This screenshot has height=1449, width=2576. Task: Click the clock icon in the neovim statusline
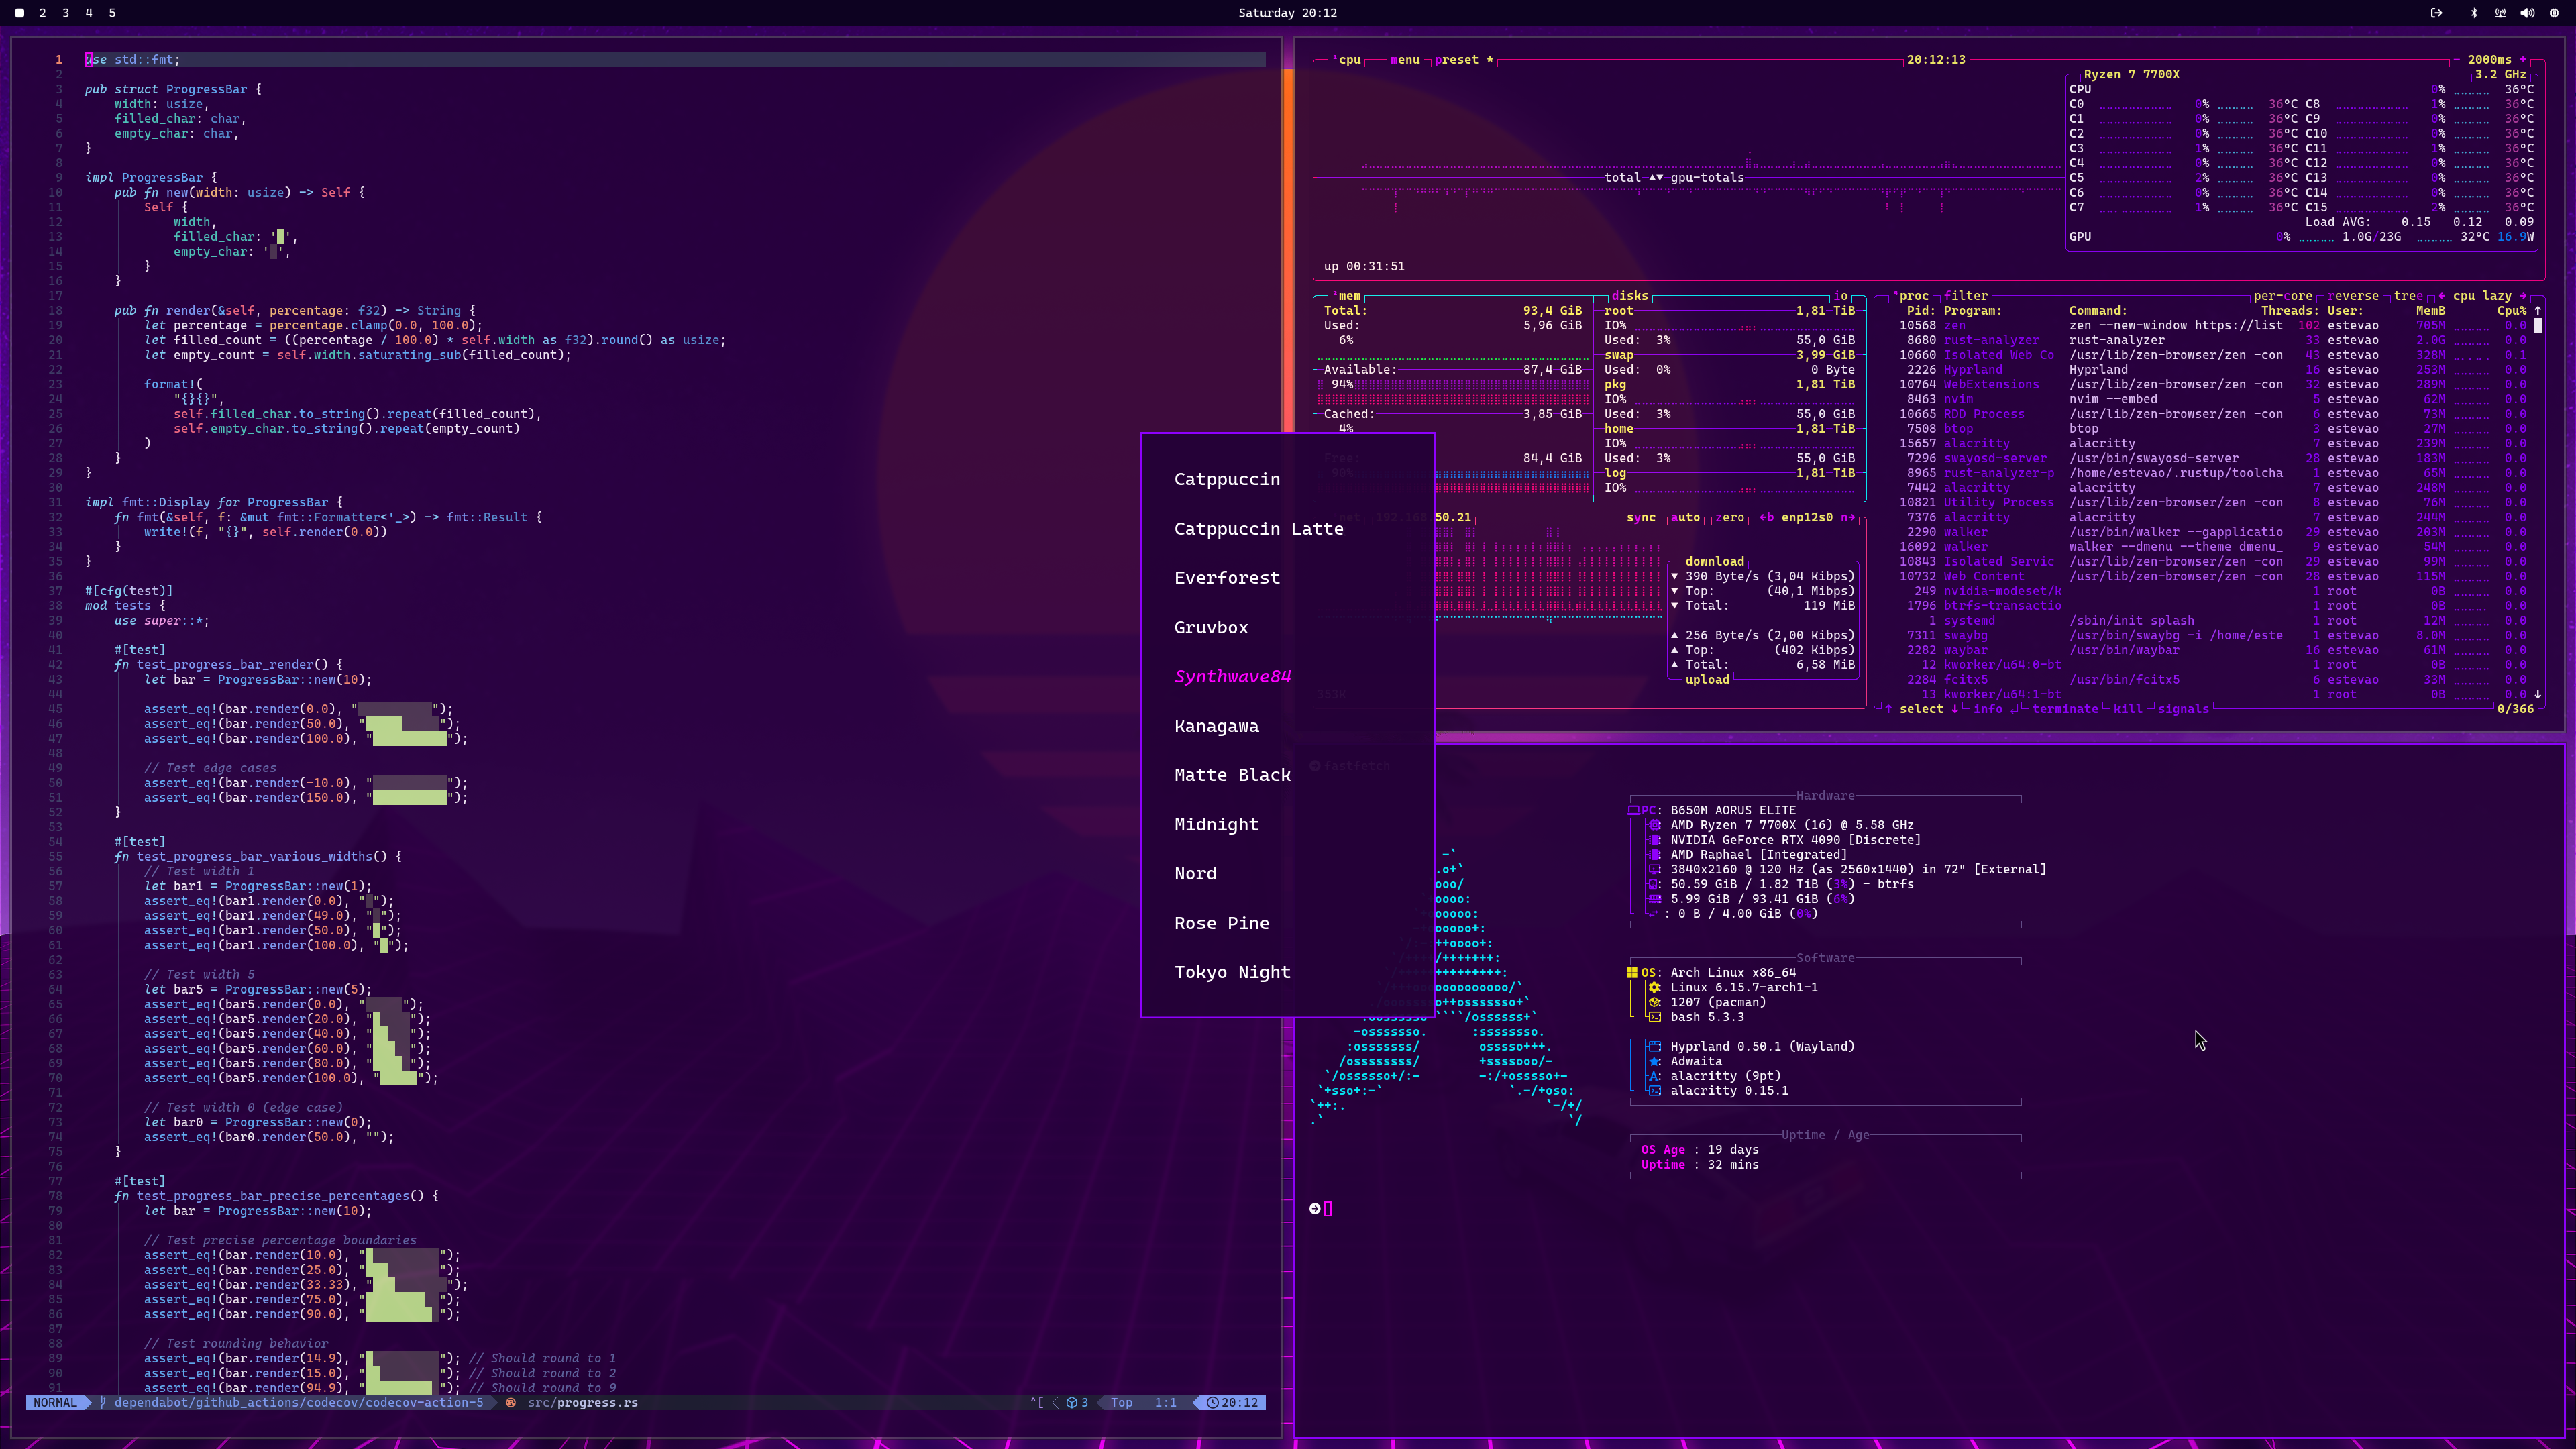click(x=1213, y=1402)
